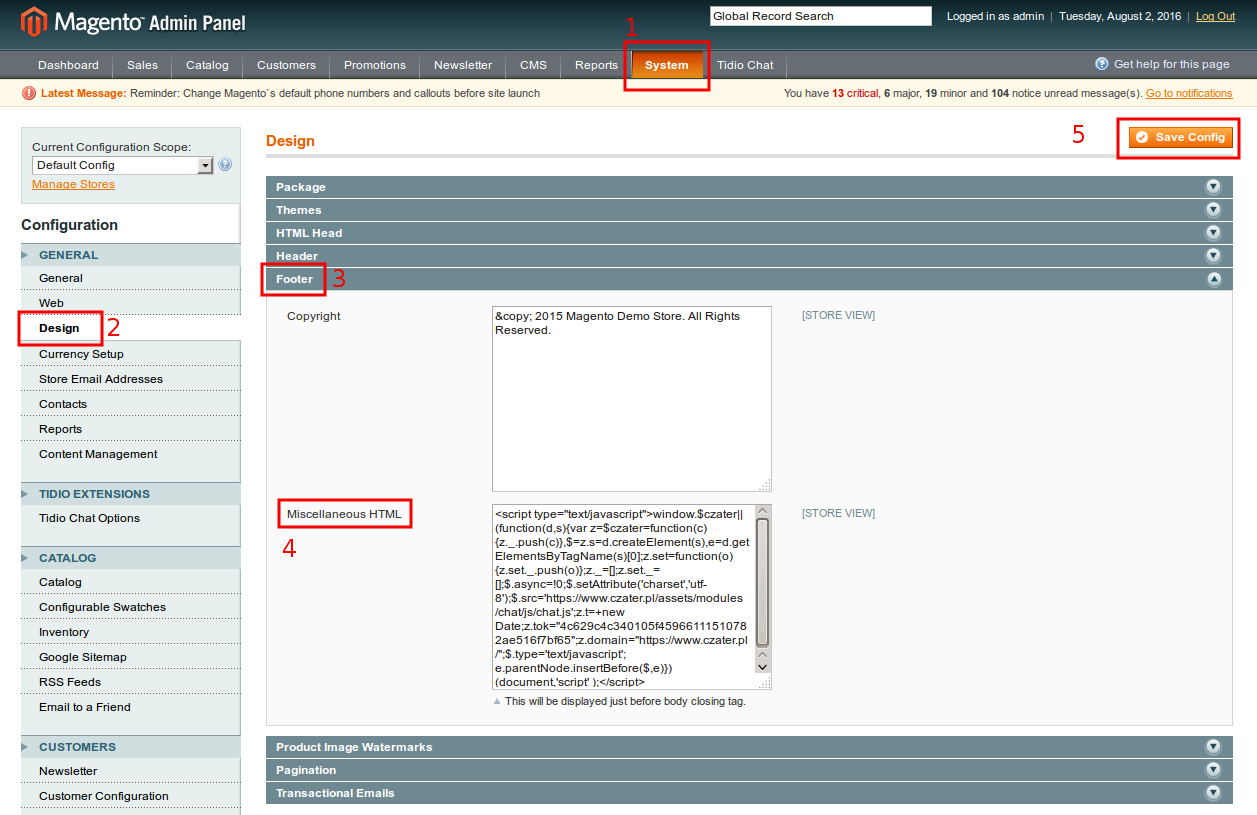Open the Catalog menu in top navigation
1257x815 pixels.
coord(207,65)
